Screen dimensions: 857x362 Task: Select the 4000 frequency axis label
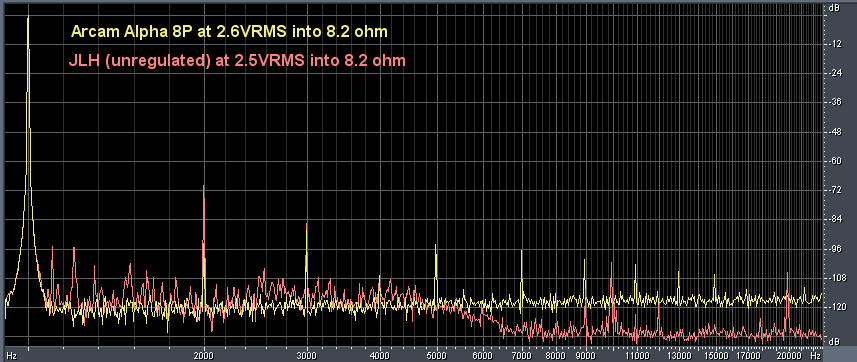(x=379, y=355)
